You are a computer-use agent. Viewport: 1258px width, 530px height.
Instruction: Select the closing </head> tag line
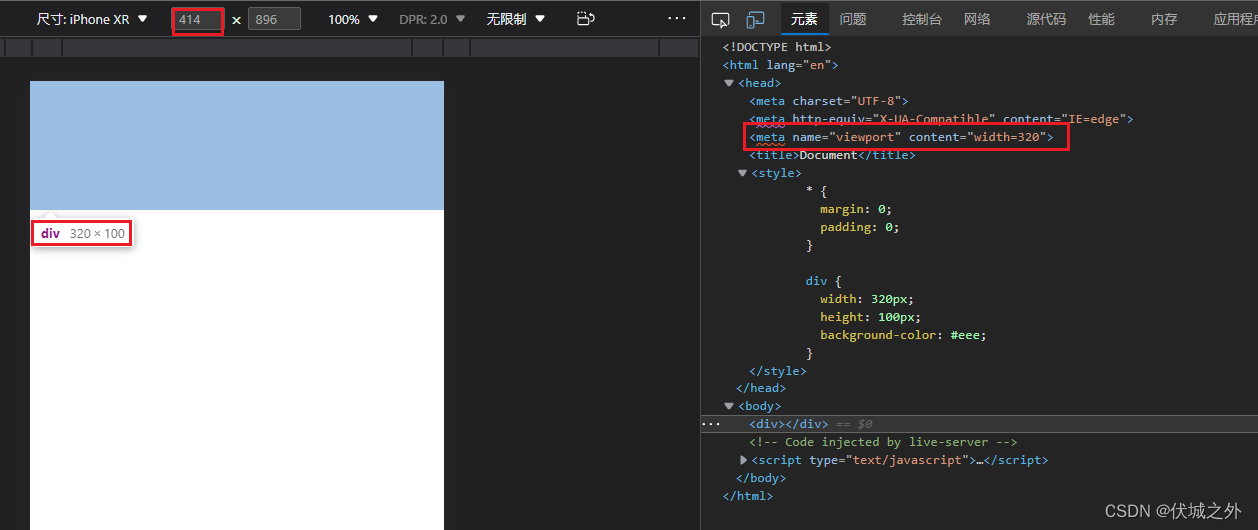click(761, 388)
